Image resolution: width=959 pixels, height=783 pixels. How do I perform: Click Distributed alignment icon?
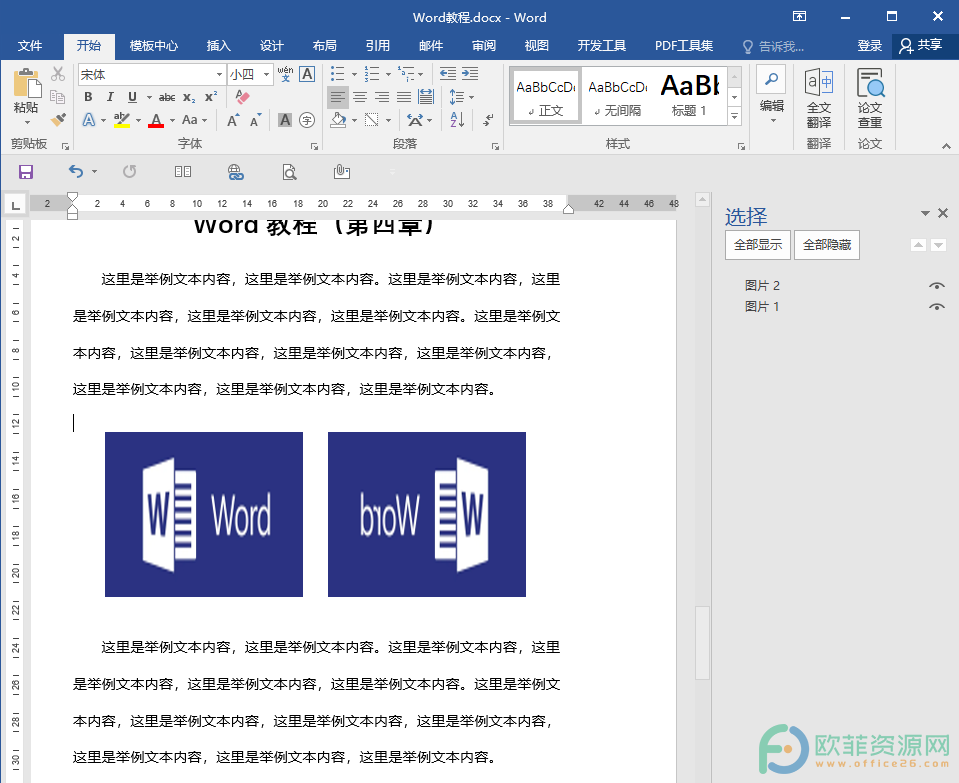click(x=426, y=97)
